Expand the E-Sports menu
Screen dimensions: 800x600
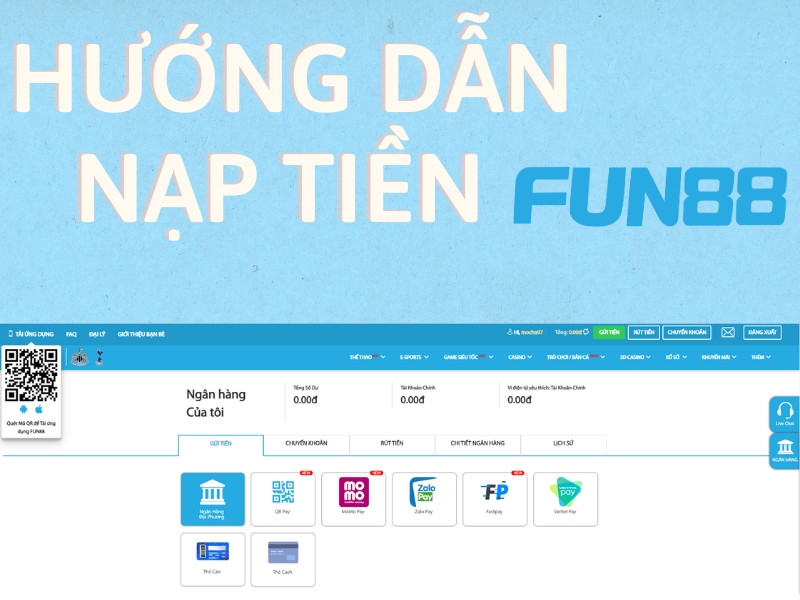point(414,357)
